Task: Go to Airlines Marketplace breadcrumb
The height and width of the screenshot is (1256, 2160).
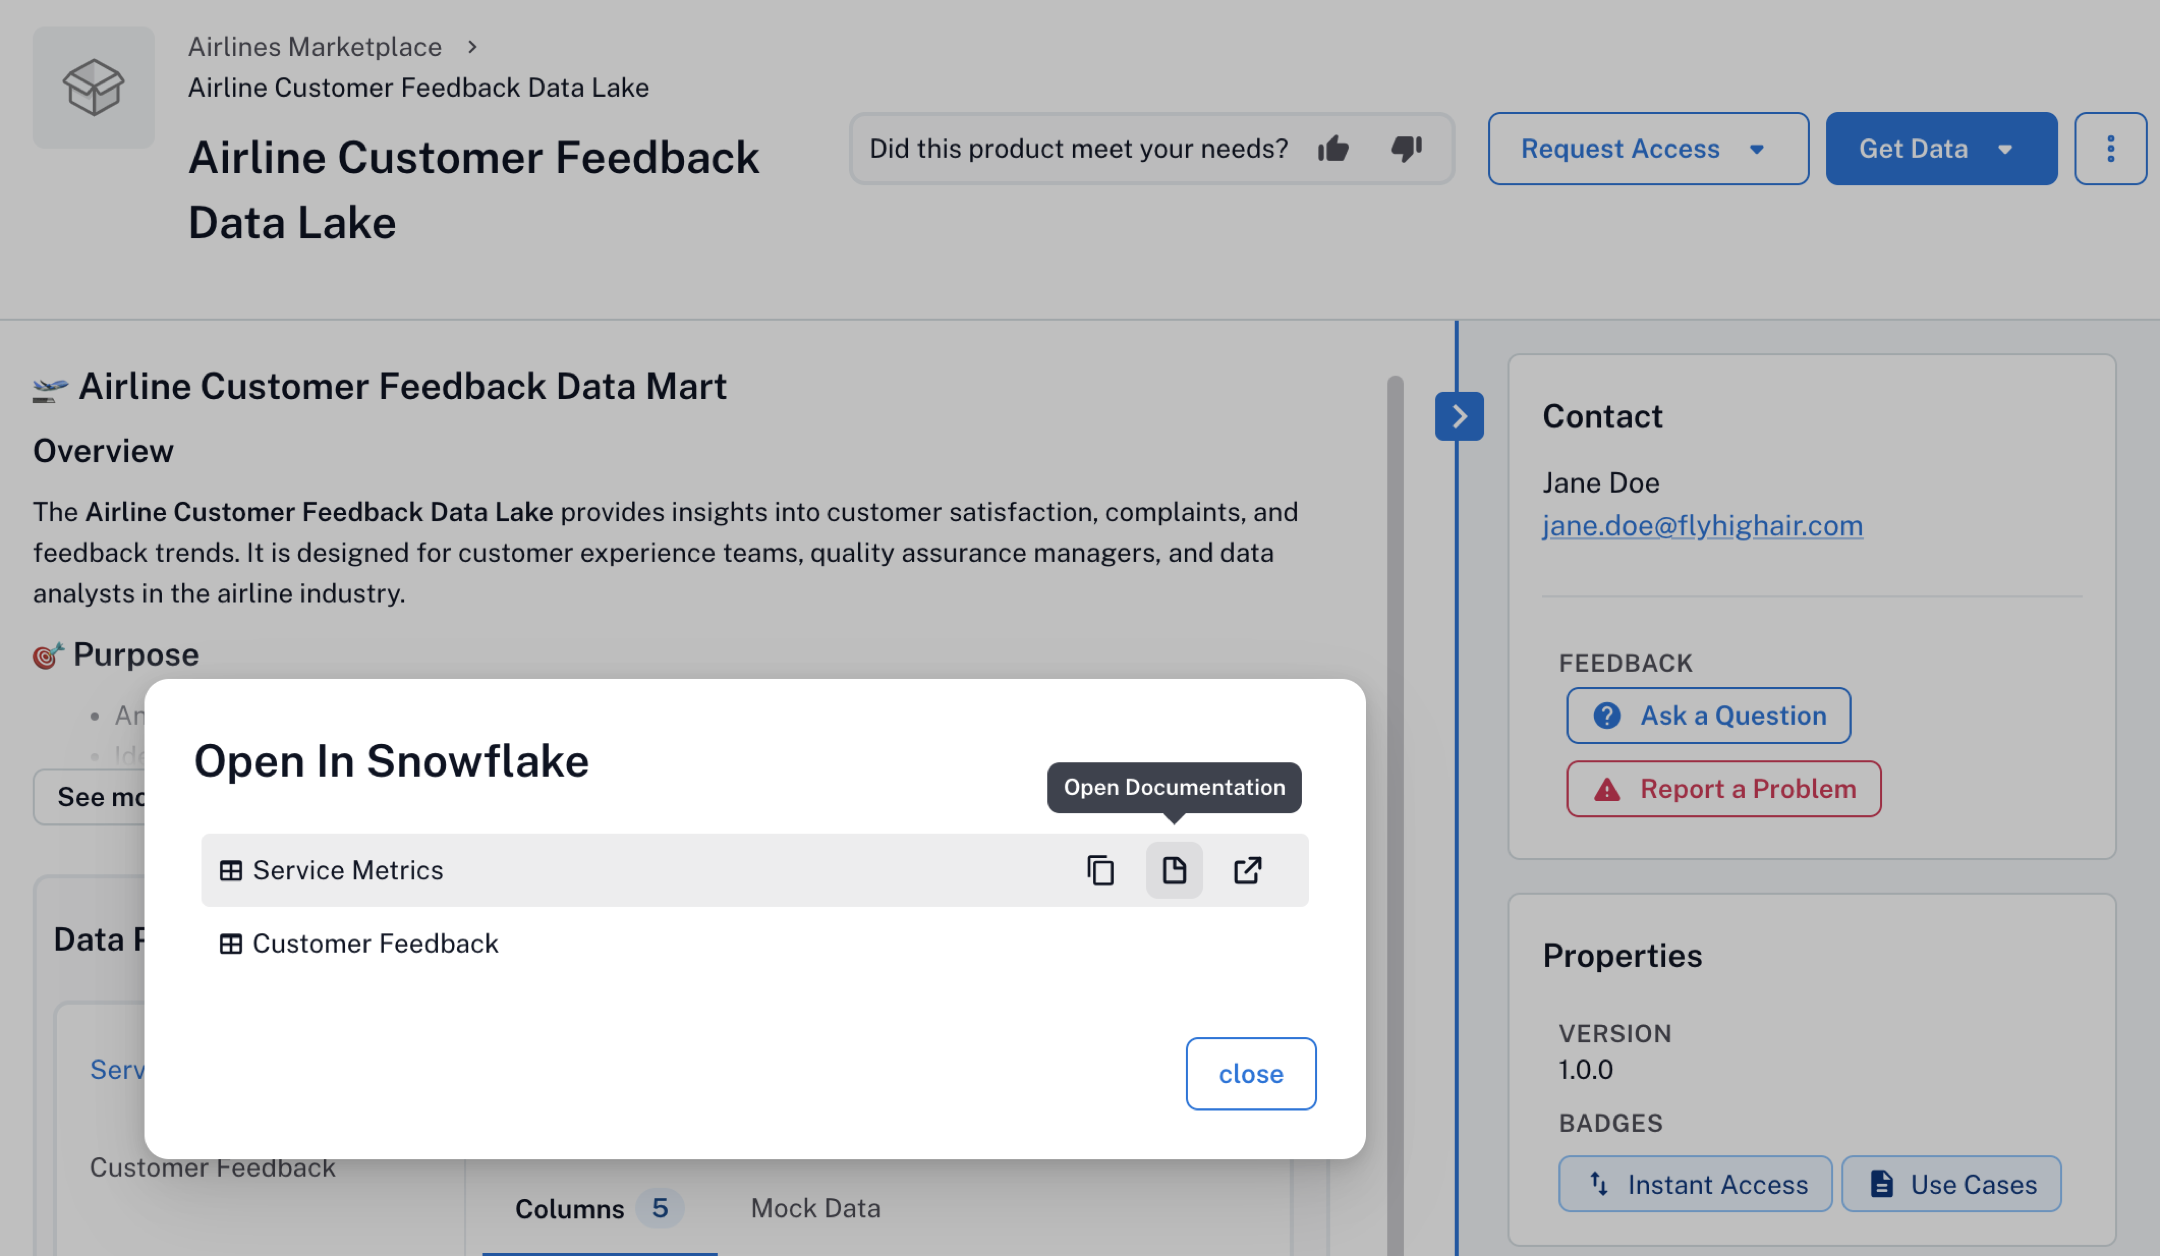Action: pyautogui.click(x=315, y=47)
